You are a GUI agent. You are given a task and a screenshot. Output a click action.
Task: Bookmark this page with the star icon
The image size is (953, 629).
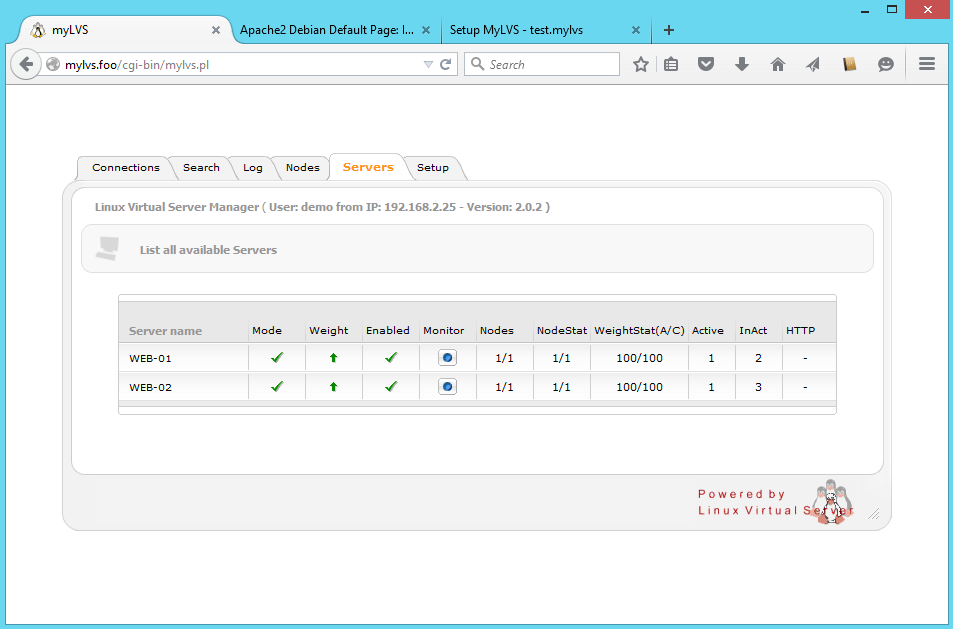(x=641, y=64)
